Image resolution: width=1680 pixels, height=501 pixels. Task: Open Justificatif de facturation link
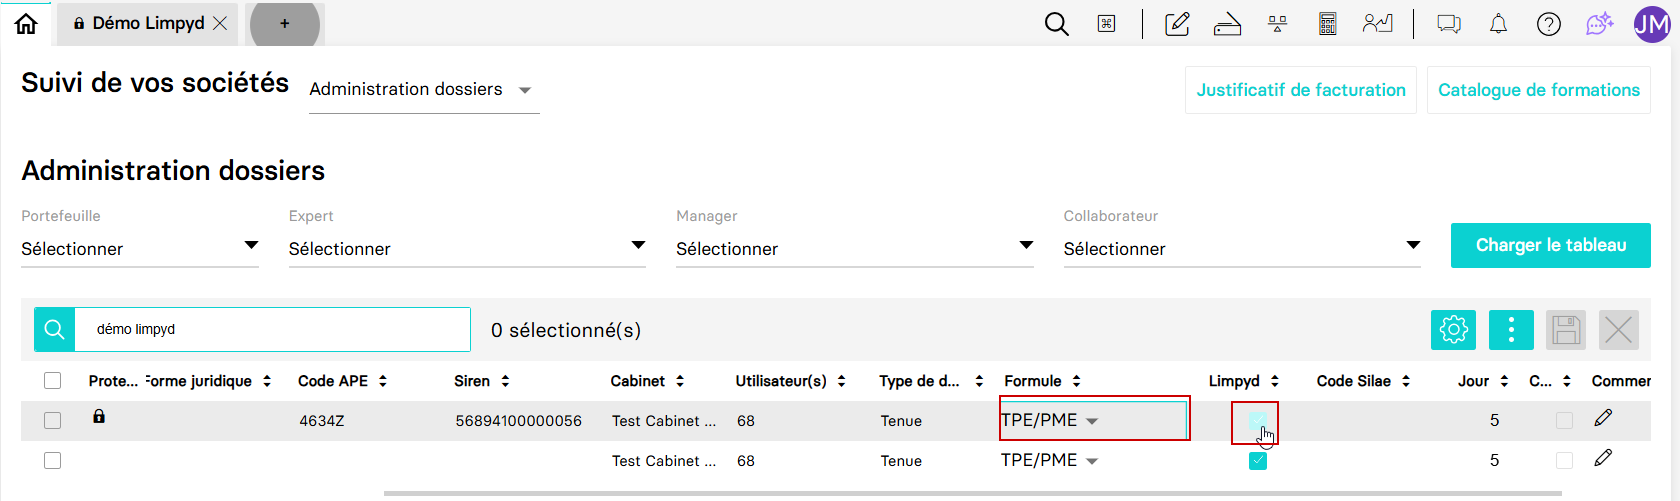click(1301, 90)
